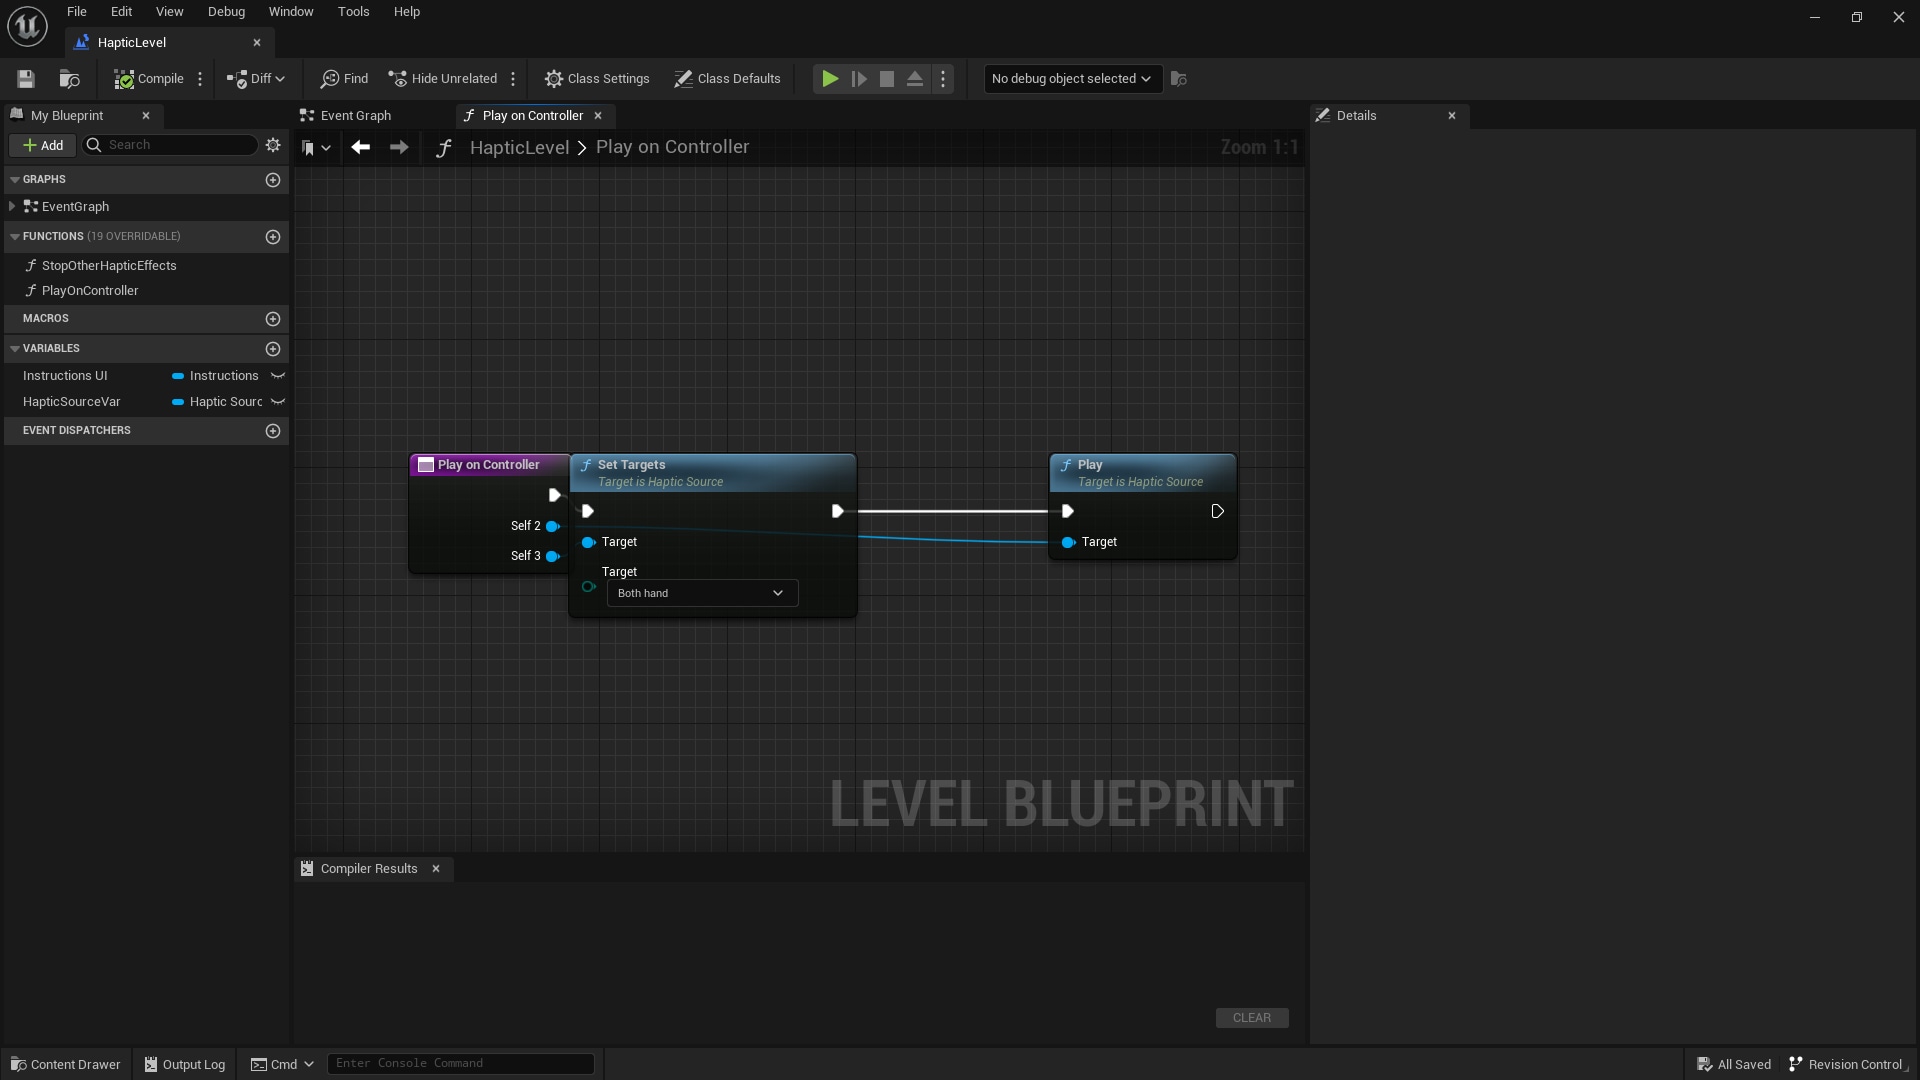Open the Find tool for this blueprint
Viewport: 1920px width, 1080px height.
[344, 79]
